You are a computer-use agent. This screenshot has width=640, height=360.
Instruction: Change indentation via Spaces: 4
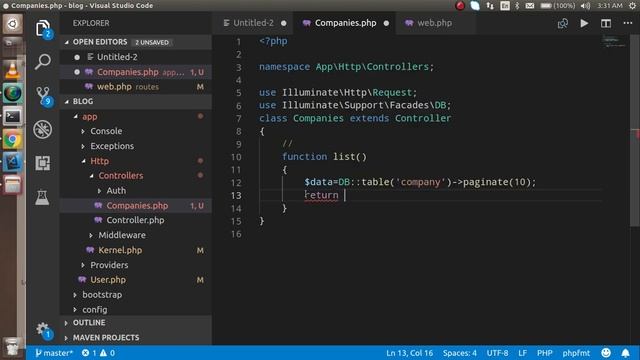(x=460, y=353)
